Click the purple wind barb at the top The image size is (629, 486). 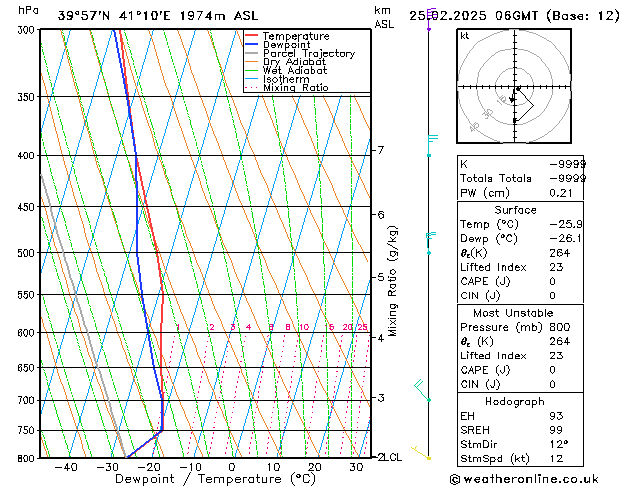pyautogui.click(x=429, y=18)
